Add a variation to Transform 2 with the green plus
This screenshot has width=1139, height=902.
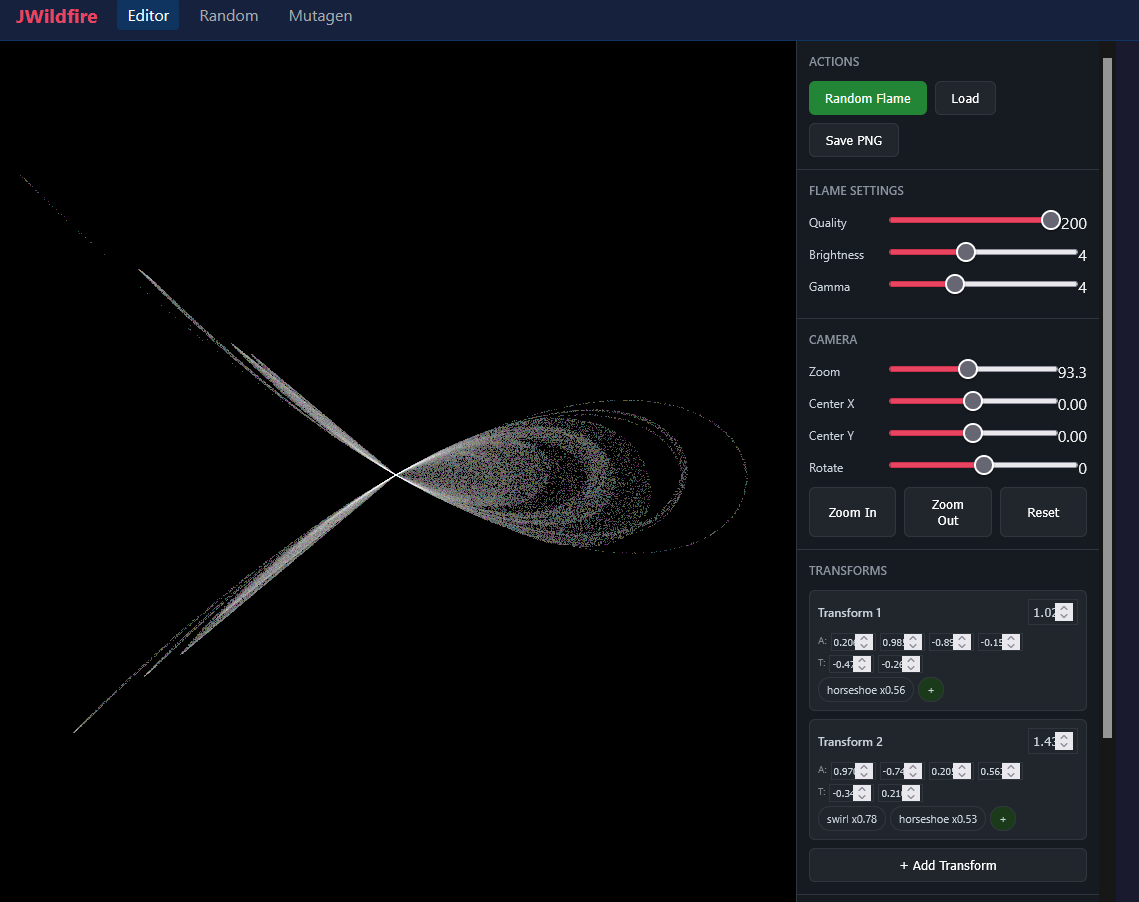[1002, 819]
